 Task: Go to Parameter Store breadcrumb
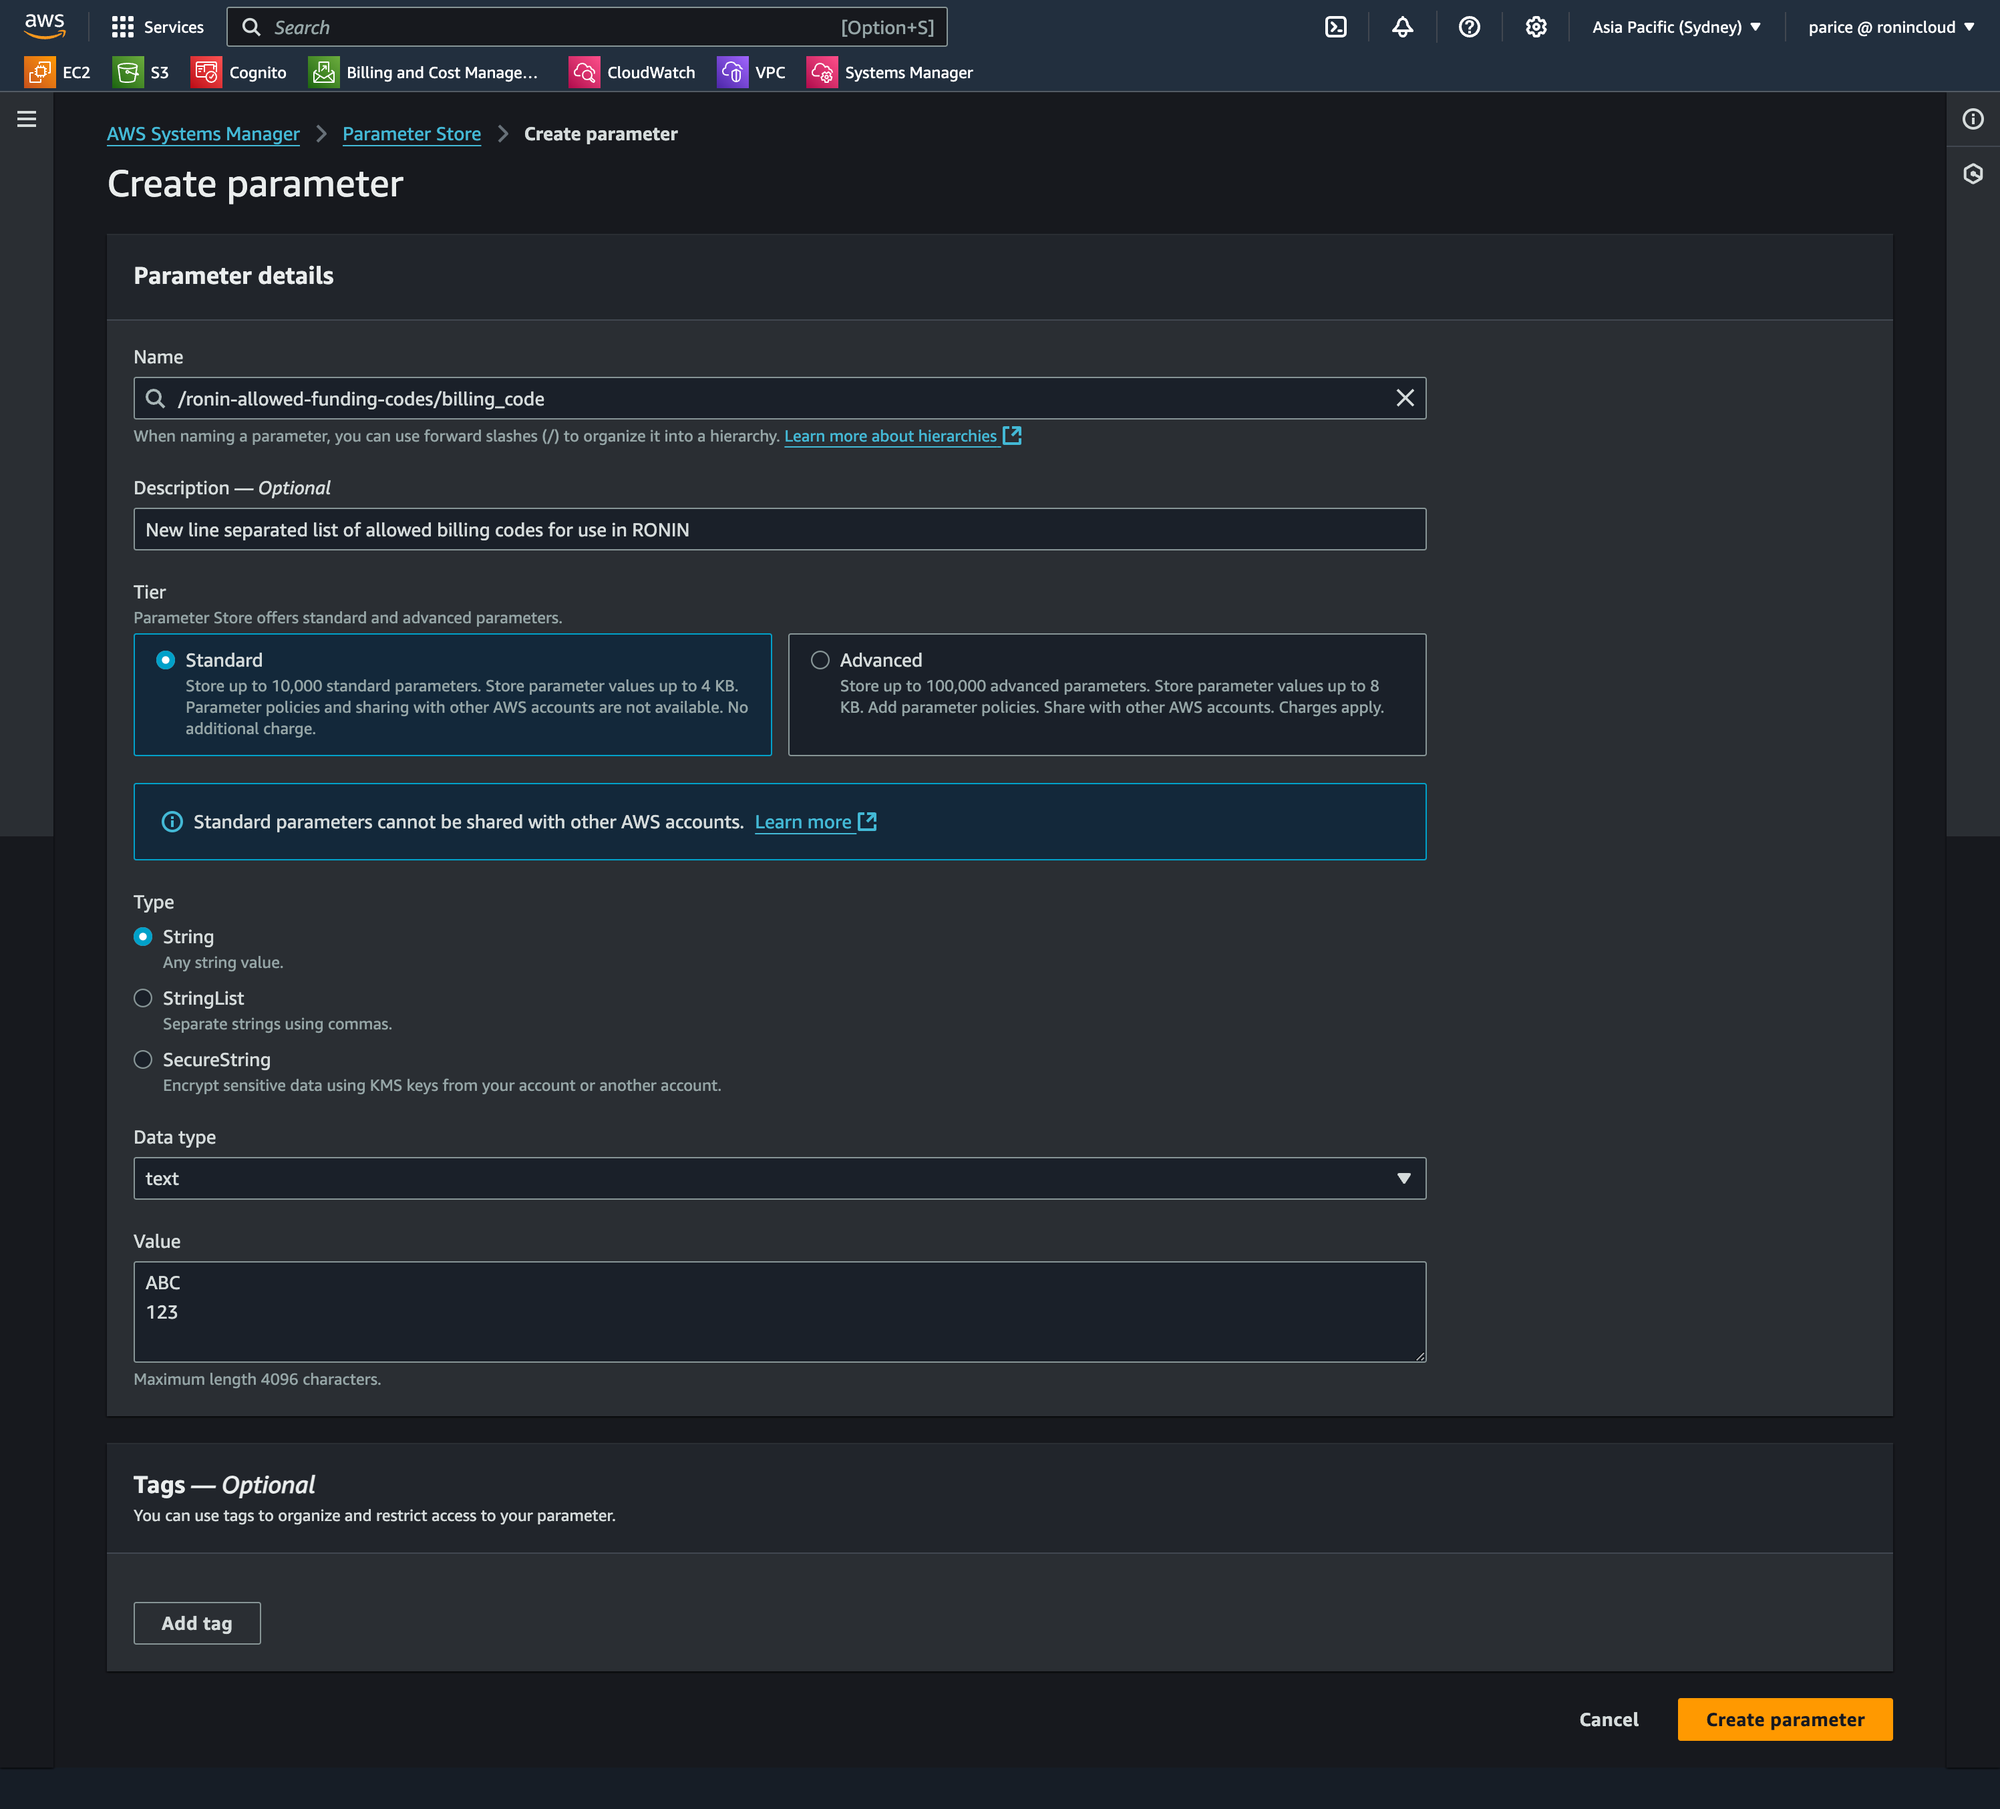click(x=411, y=134)
